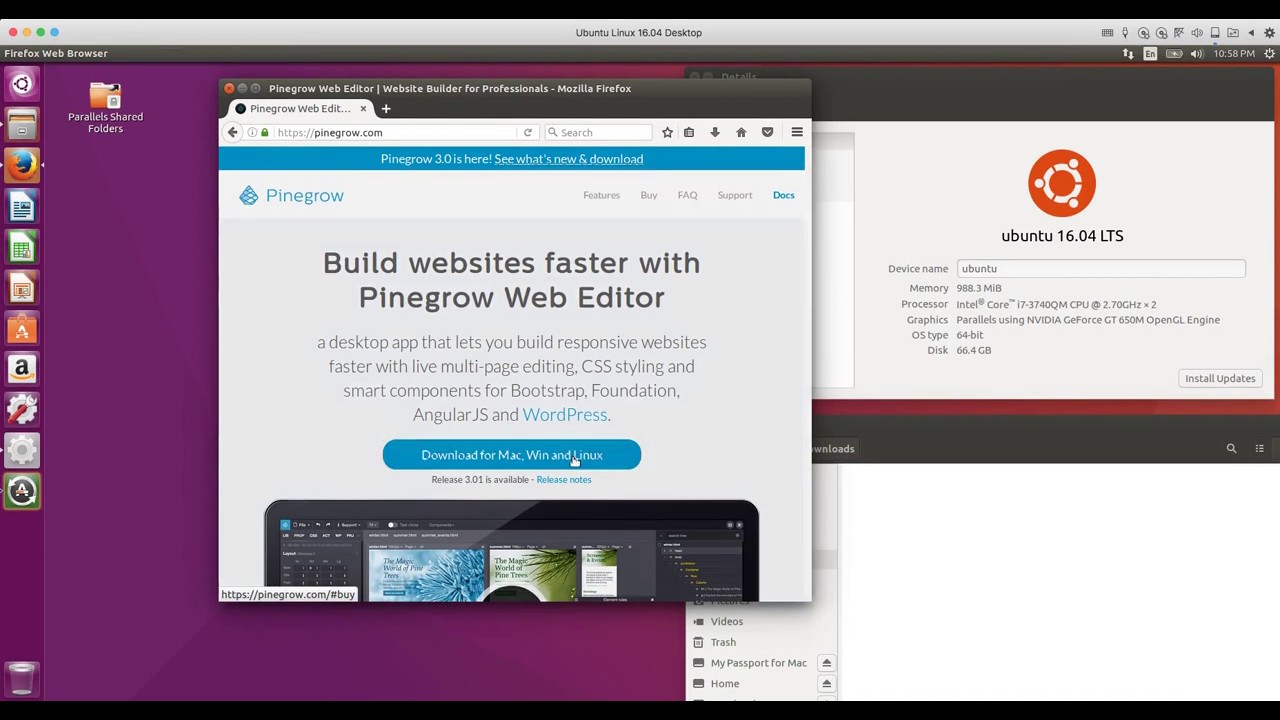Switch Files window to list view icon

1259,448
